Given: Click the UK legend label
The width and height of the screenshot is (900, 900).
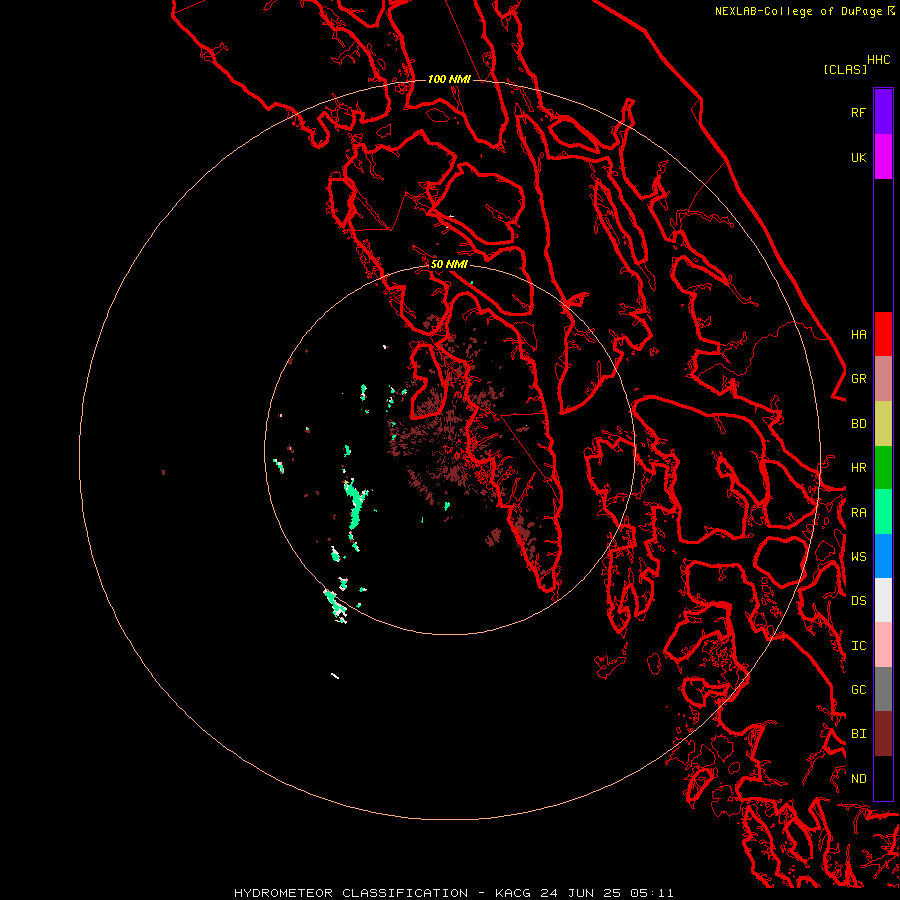Looking at the screenshot, I should tap(858, 157).
